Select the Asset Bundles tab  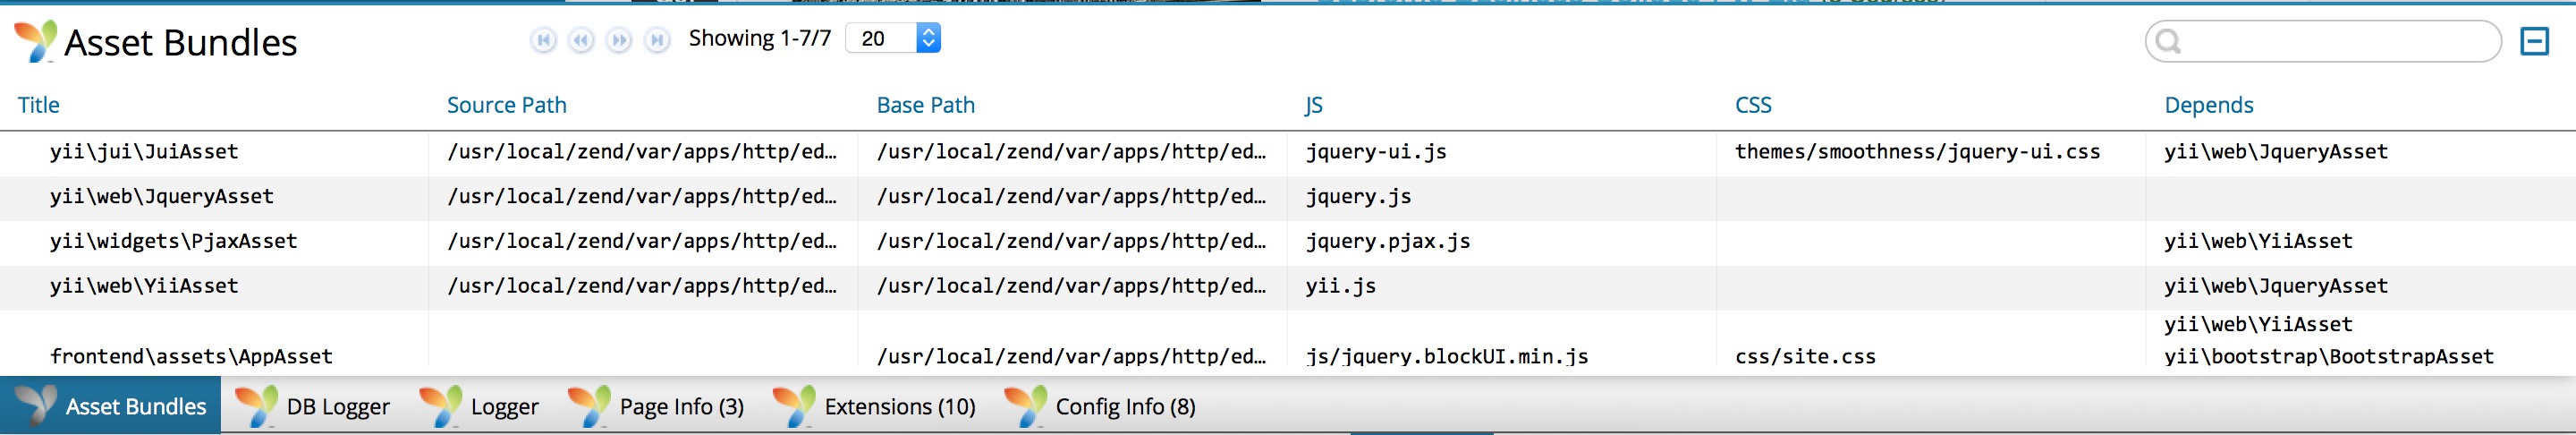(110, 406)
